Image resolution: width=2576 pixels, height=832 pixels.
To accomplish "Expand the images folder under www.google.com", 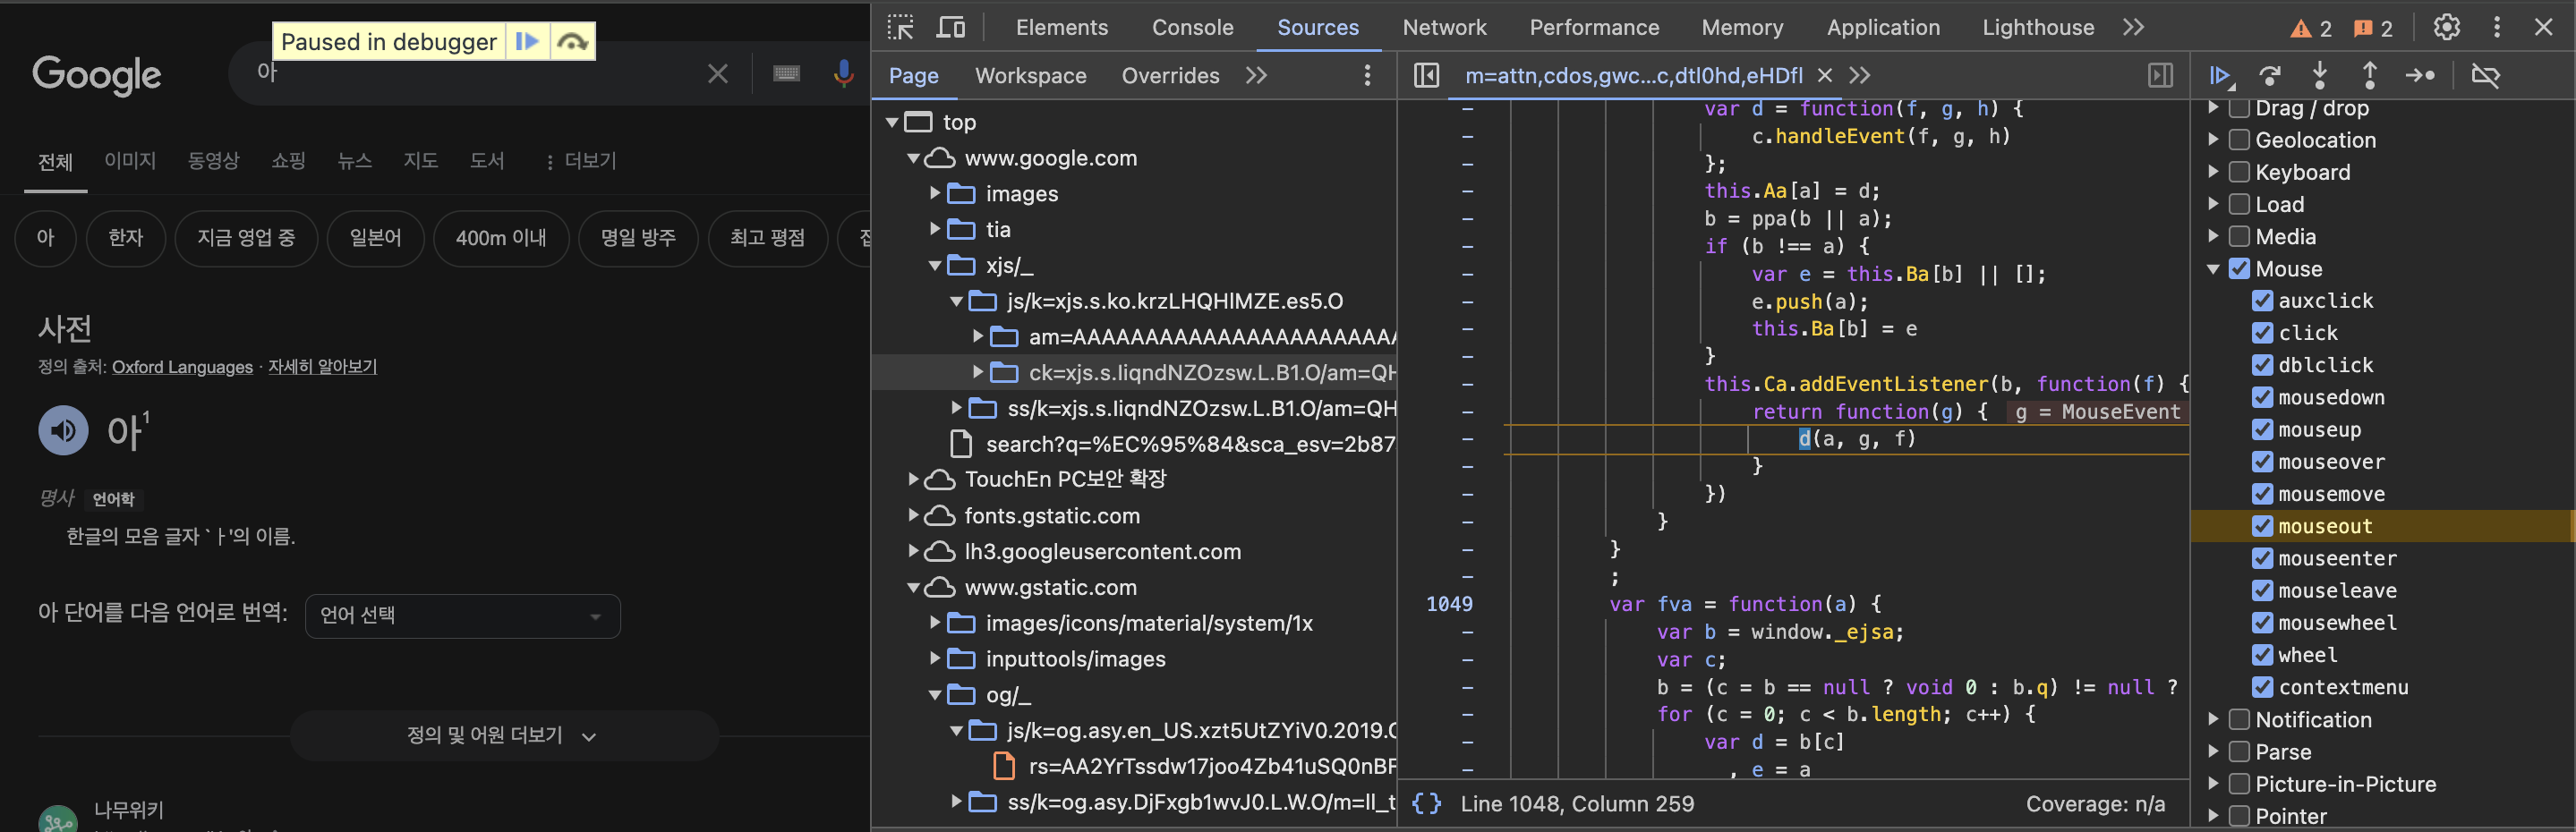I will [935, 193].
